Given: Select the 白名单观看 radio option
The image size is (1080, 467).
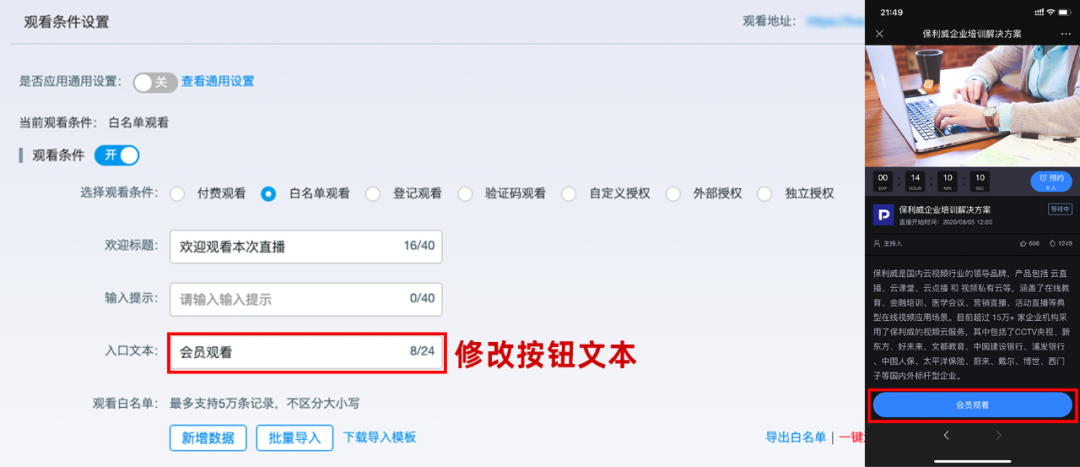Looking at the screenshot, I should pyautogui.click(x=268, y=194).
